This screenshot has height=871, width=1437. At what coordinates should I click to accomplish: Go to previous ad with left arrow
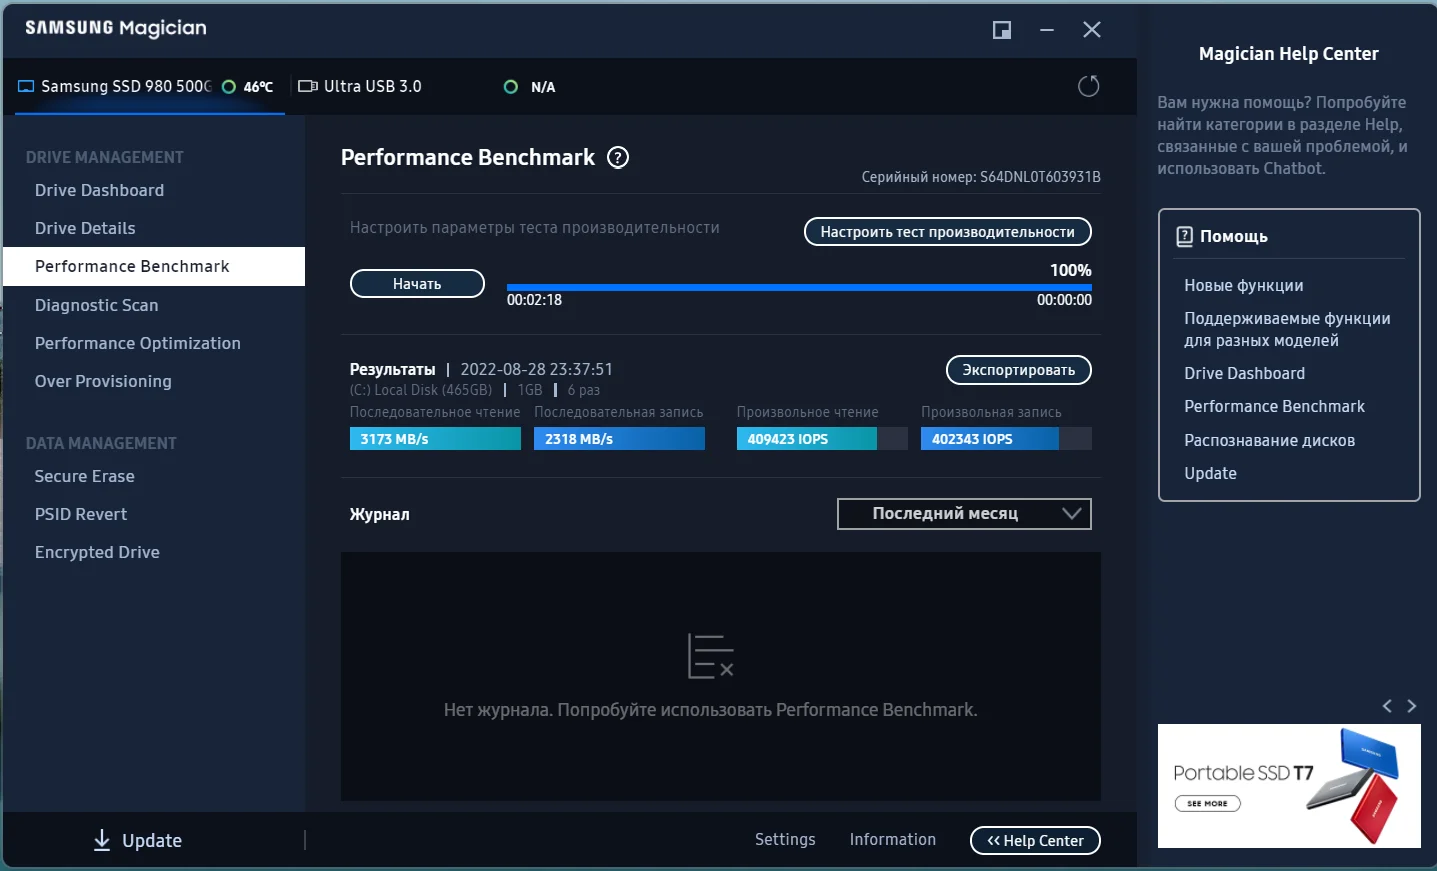click(x=1387, y=706)
